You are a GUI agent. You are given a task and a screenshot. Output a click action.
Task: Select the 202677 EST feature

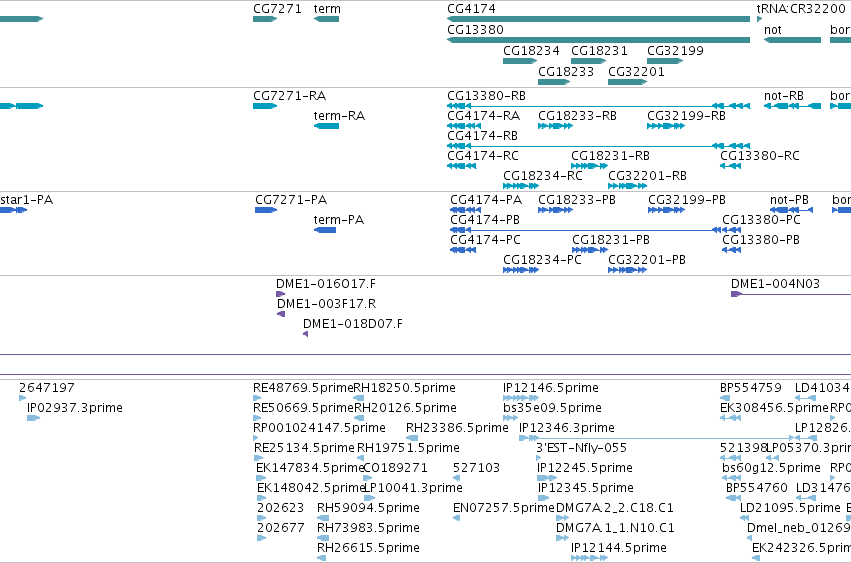click(x=262, y=539)
